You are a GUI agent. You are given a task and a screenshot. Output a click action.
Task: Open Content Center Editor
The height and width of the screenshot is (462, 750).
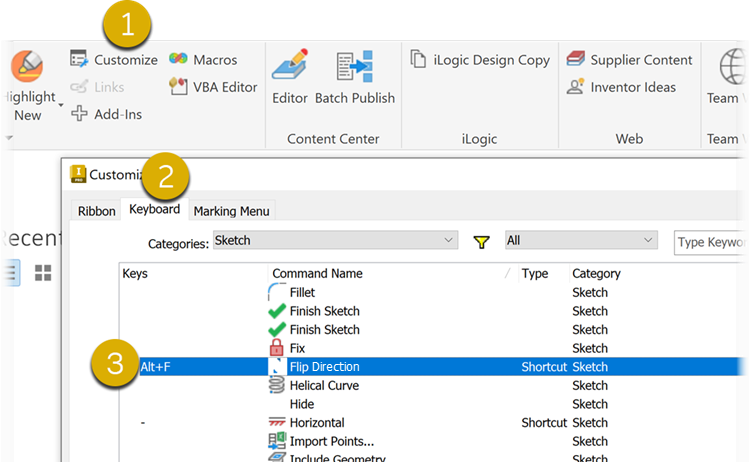pyautogui.click(x=290, y=77)
